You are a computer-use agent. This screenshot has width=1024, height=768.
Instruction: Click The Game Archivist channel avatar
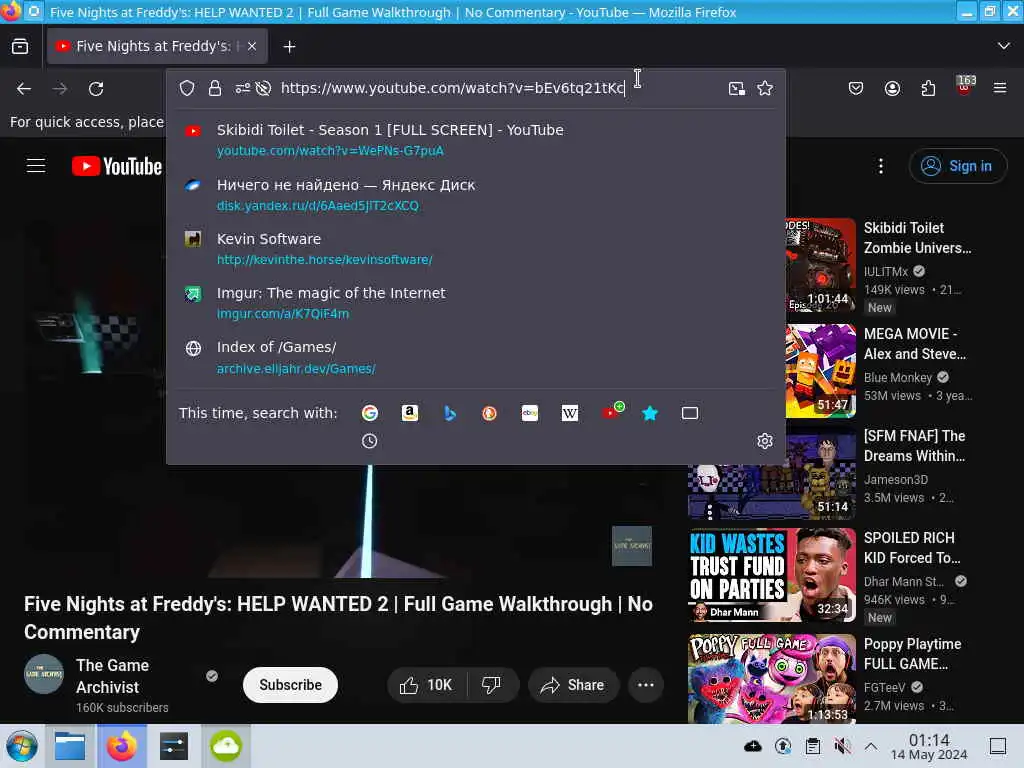[44, 674]
